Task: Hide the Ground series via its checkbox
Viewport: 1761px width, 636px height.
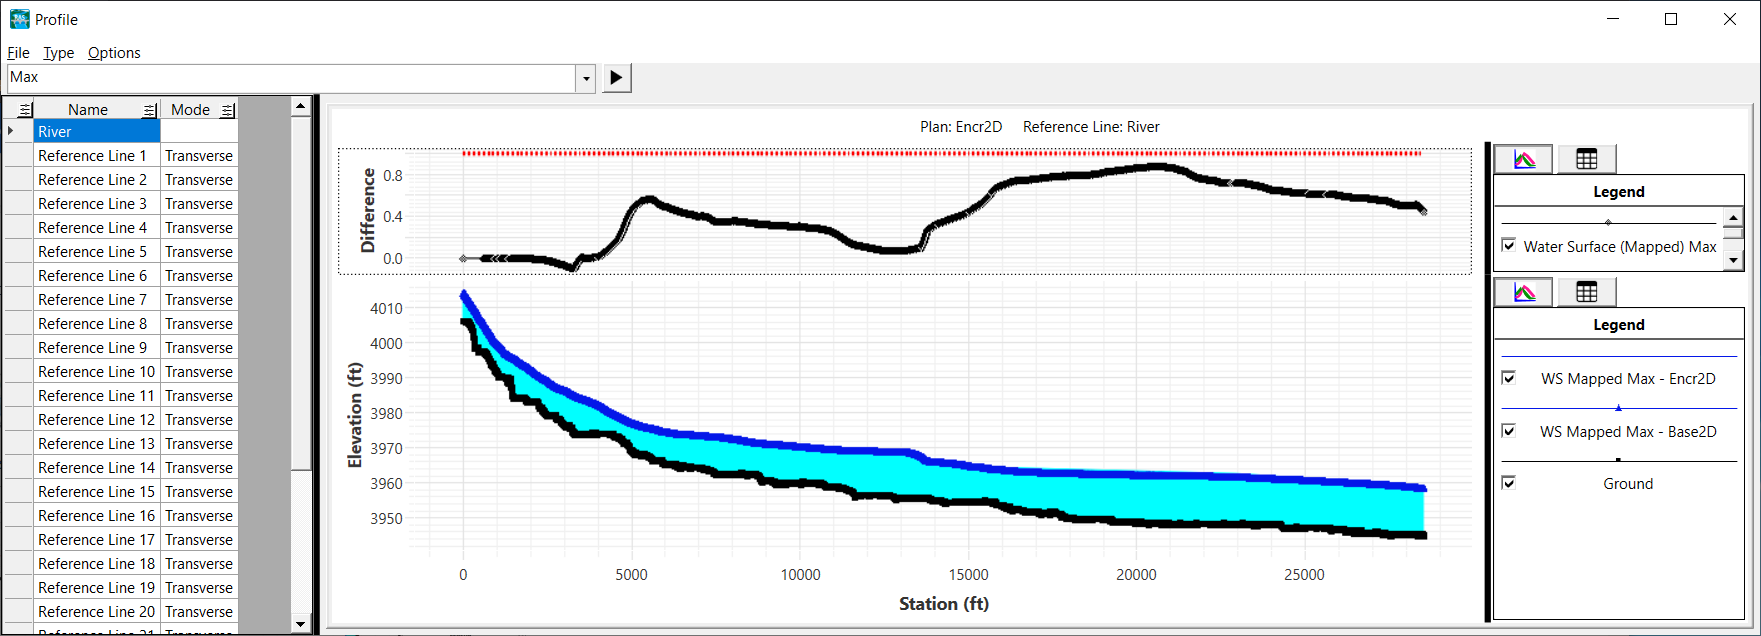Action: pyautogui.click(x=1509, y=483)
